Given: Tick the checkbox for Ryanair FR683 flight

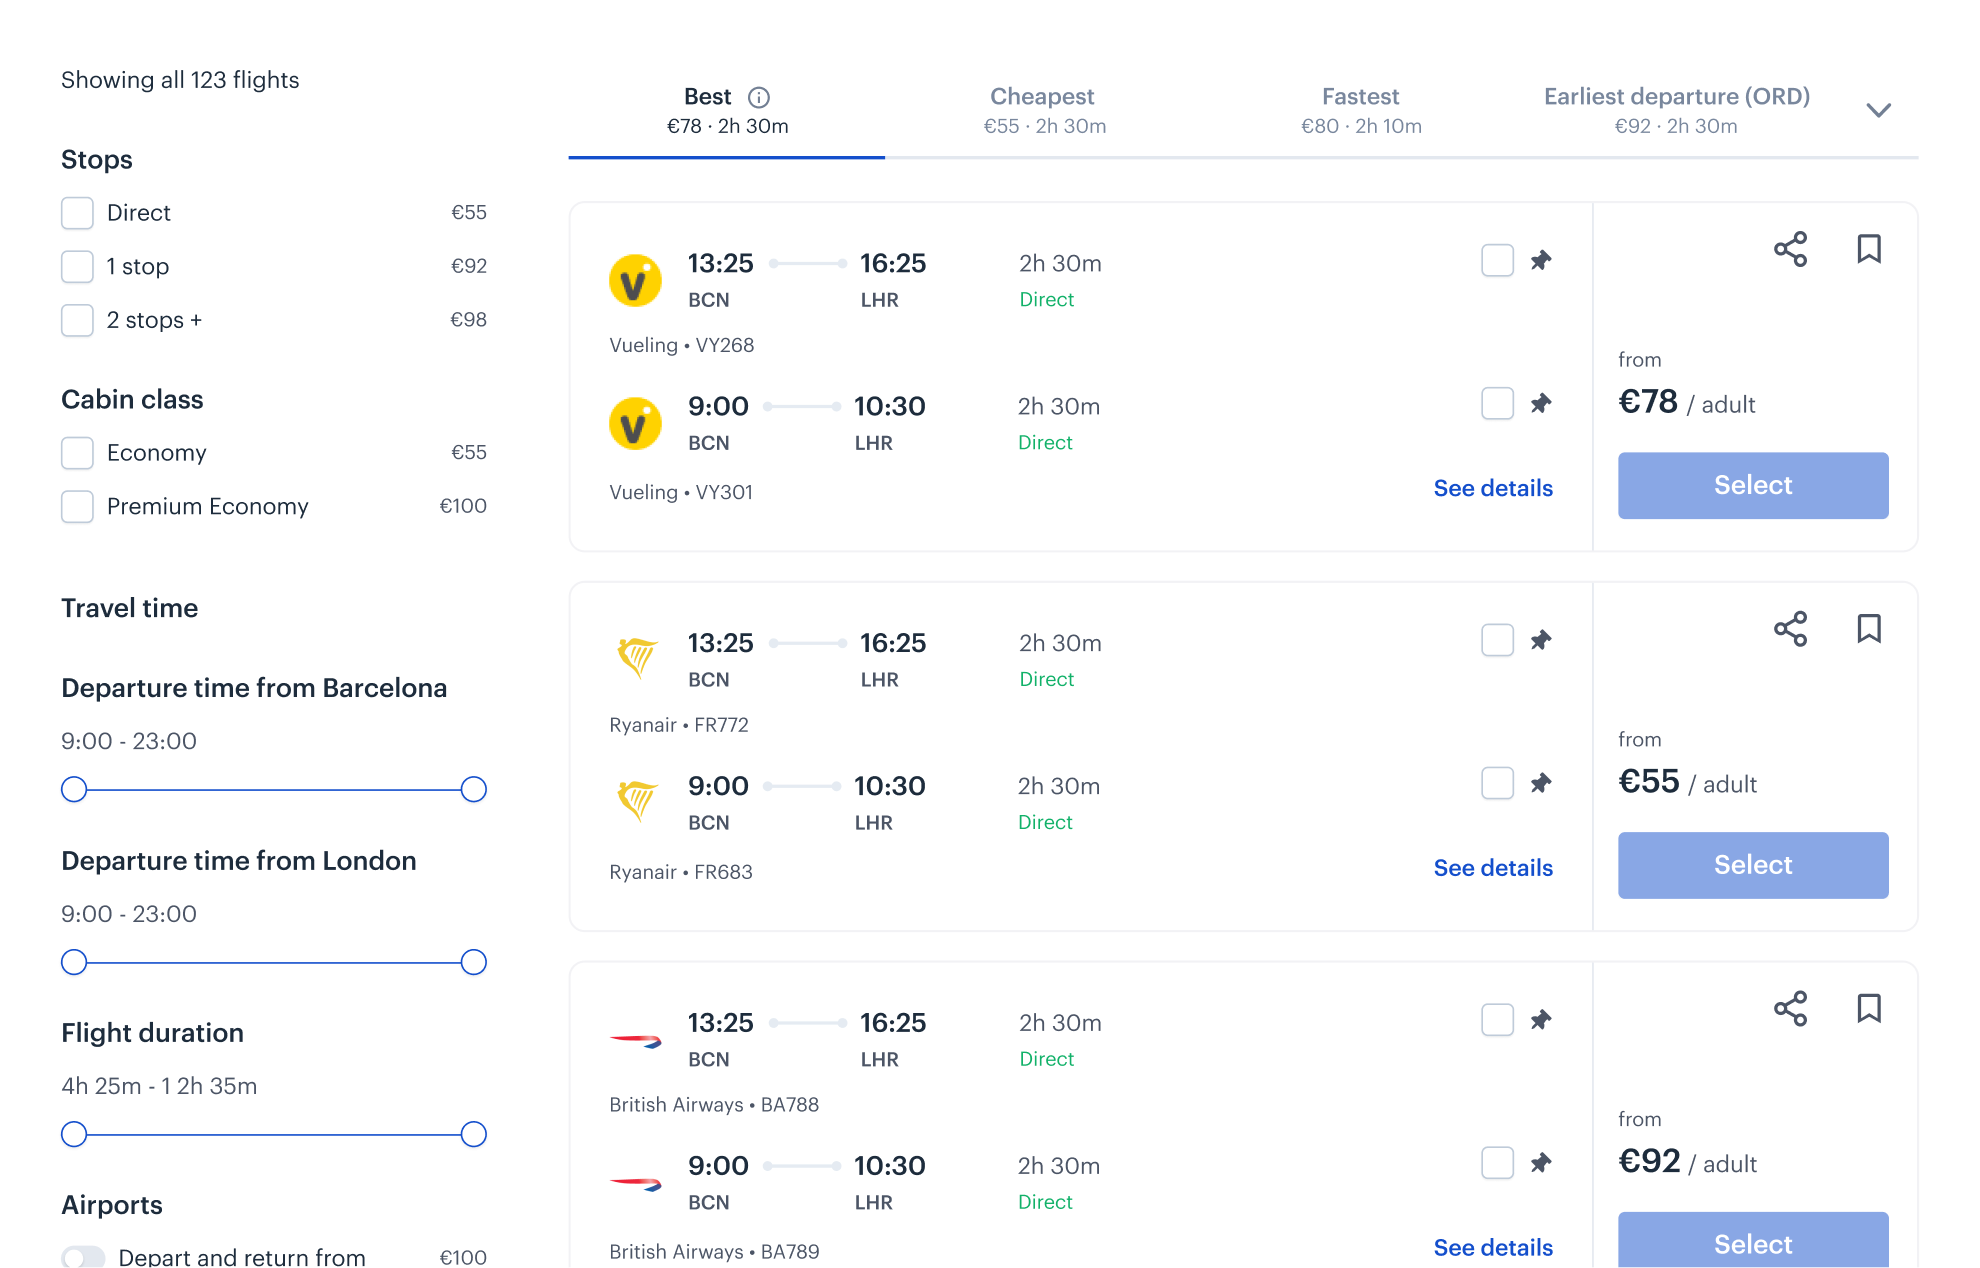Looking at the screenshot, I should point(1497,783).
